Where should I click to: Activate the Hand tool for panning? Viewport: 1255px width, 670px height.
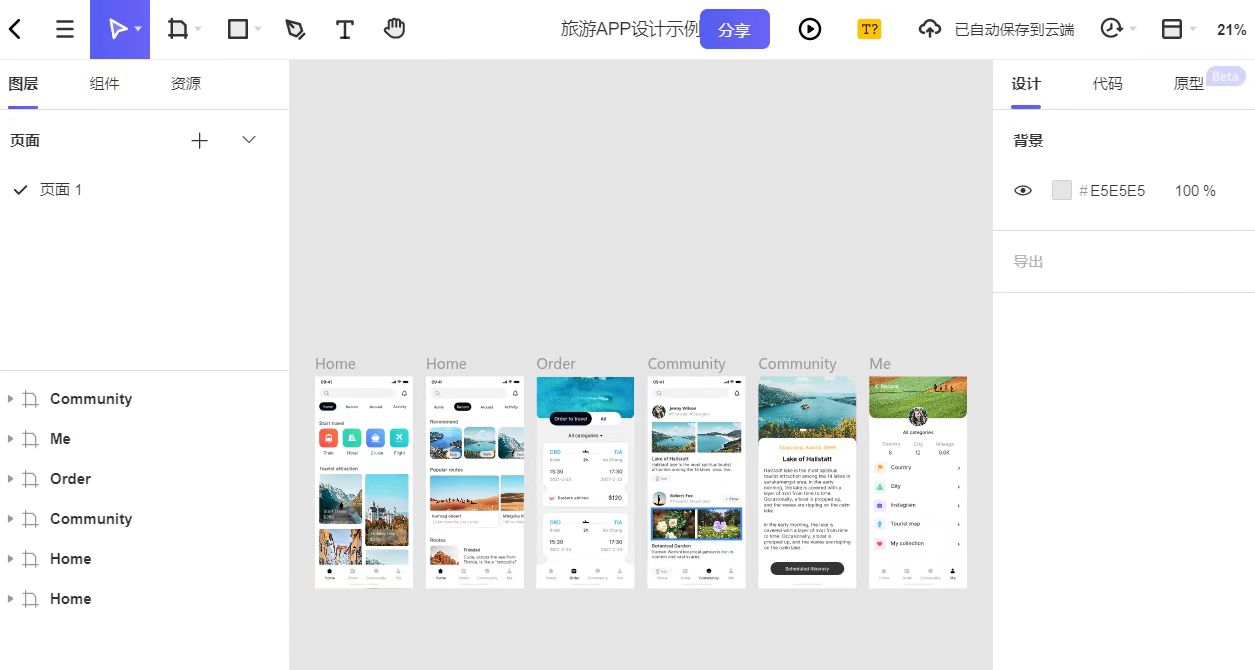click(394, 29)
